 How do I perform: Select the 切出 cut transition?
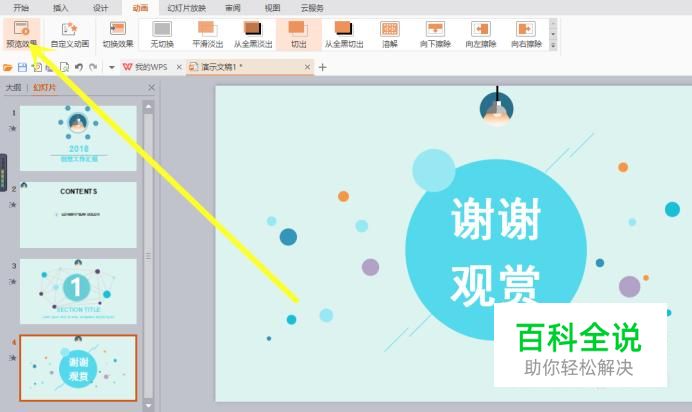click(x=299, y=34)
